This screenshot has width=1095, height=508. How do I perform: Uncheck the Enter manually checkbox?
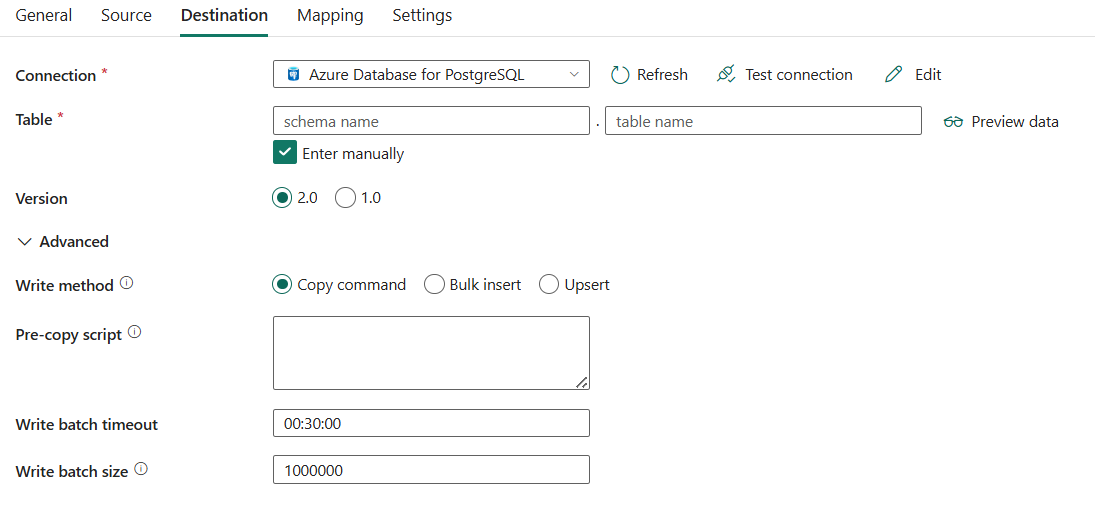(x=285, y=152)
